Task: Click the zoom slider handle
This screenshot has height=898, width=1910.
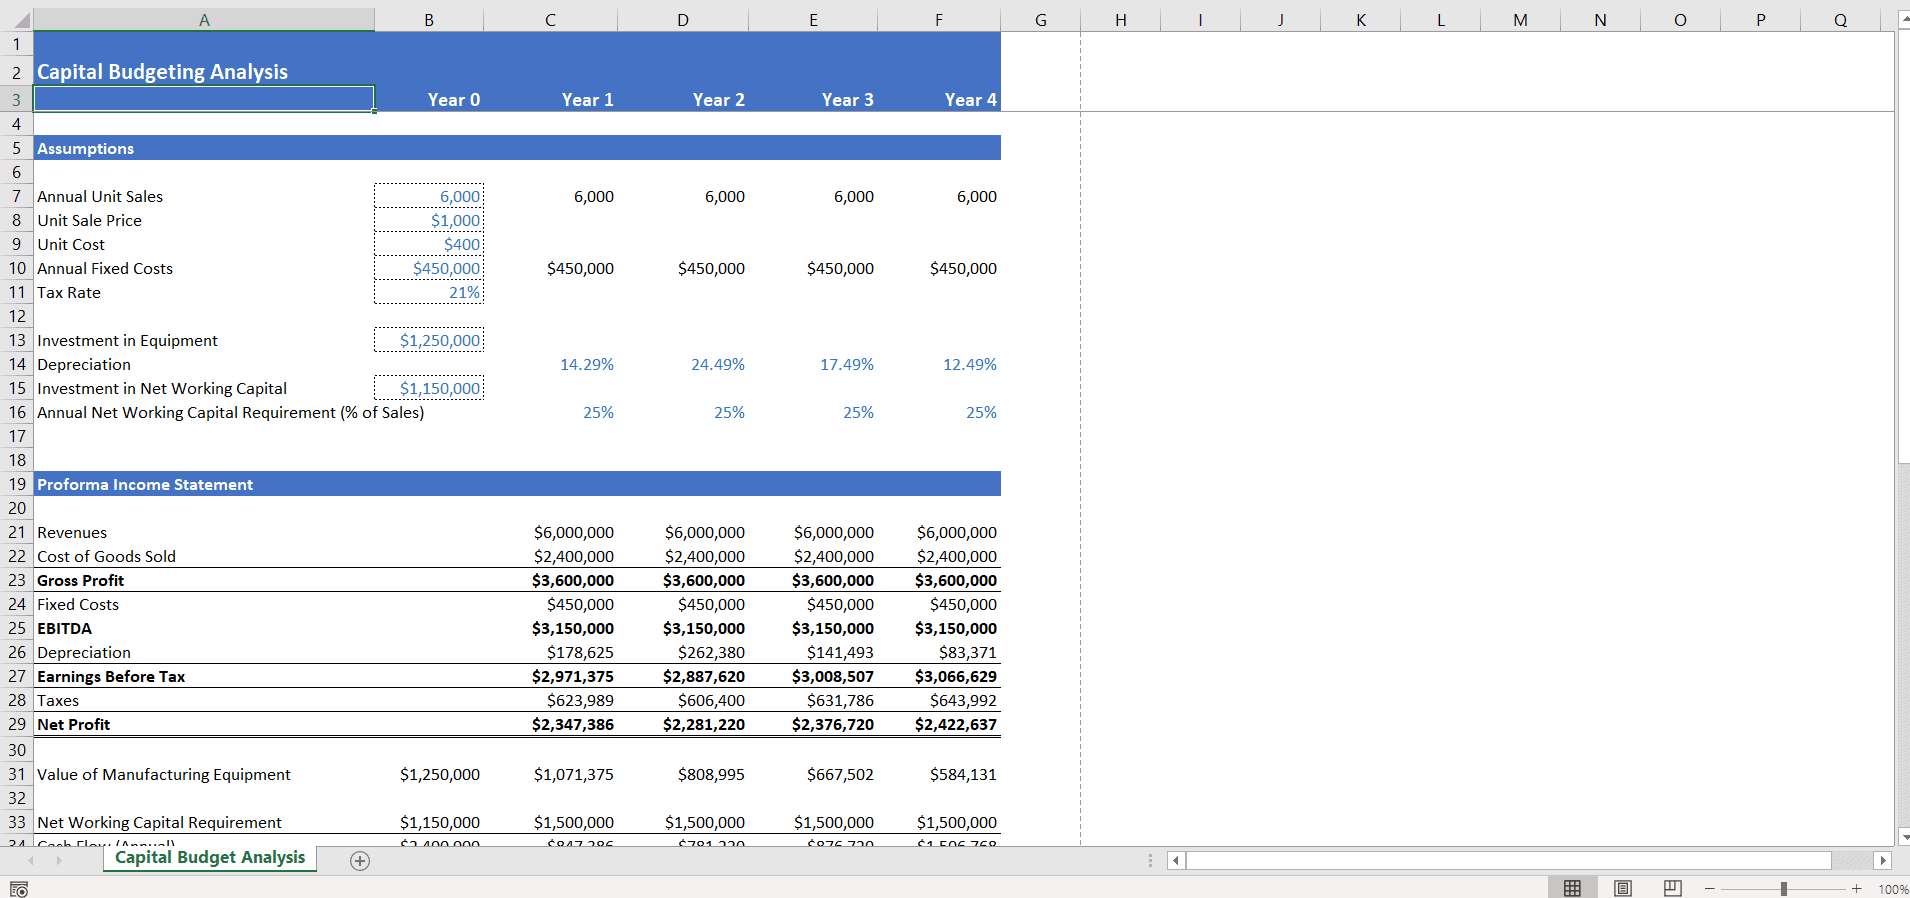Action: (1783, 888)
